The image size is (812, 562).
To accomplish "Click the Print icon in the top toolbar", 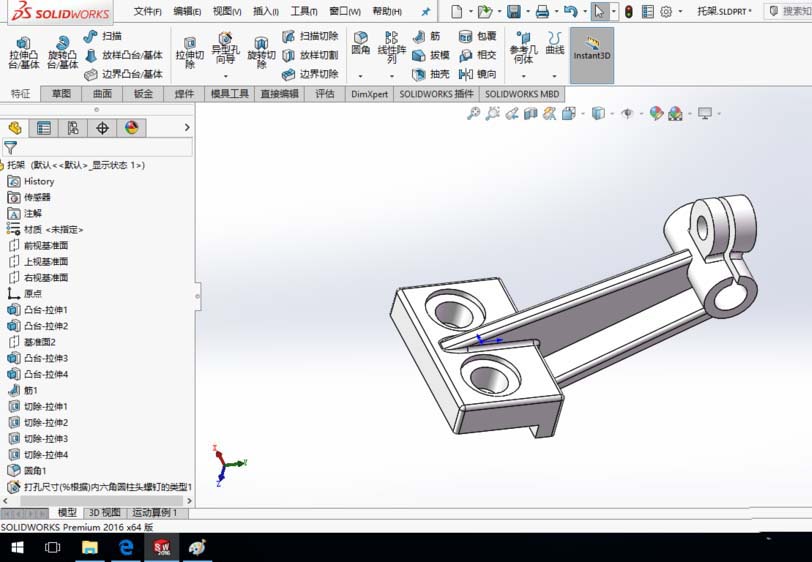I will (542, 11).
